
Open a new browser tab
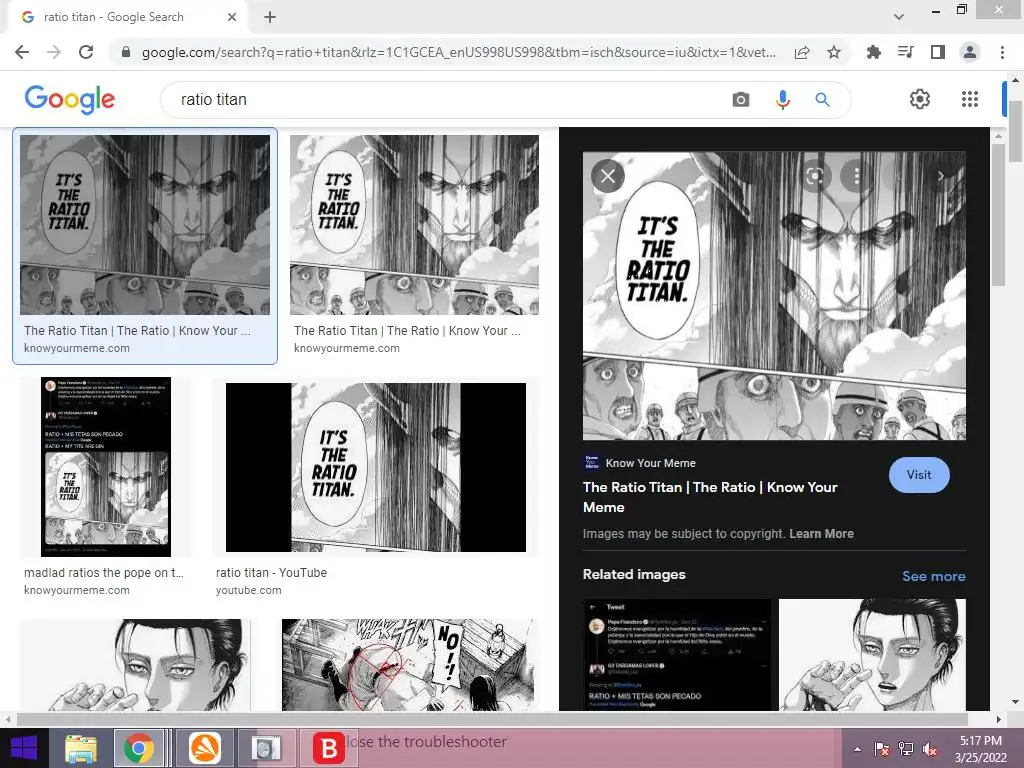tap(270, 18)
